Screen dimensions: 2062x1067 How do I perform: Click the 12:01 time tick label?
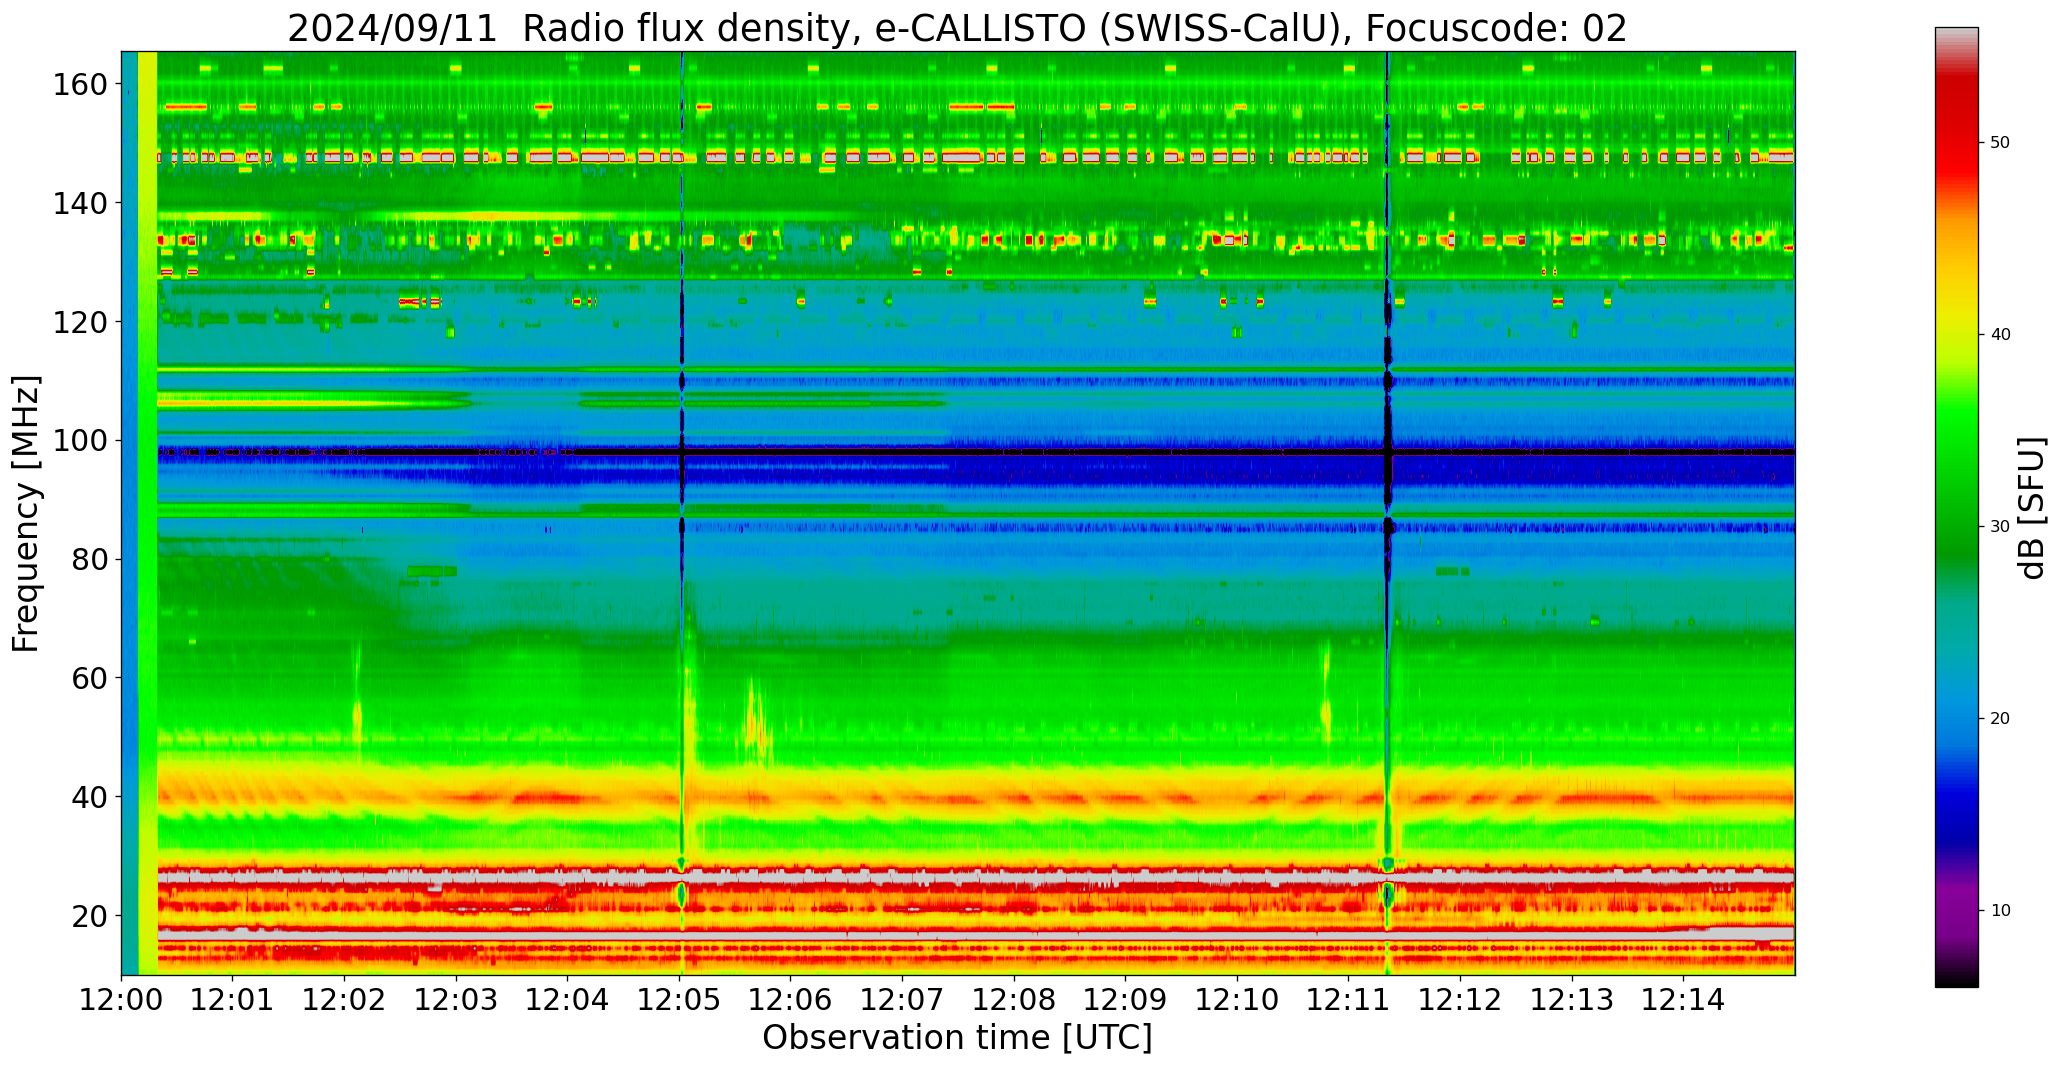point(233,999)
